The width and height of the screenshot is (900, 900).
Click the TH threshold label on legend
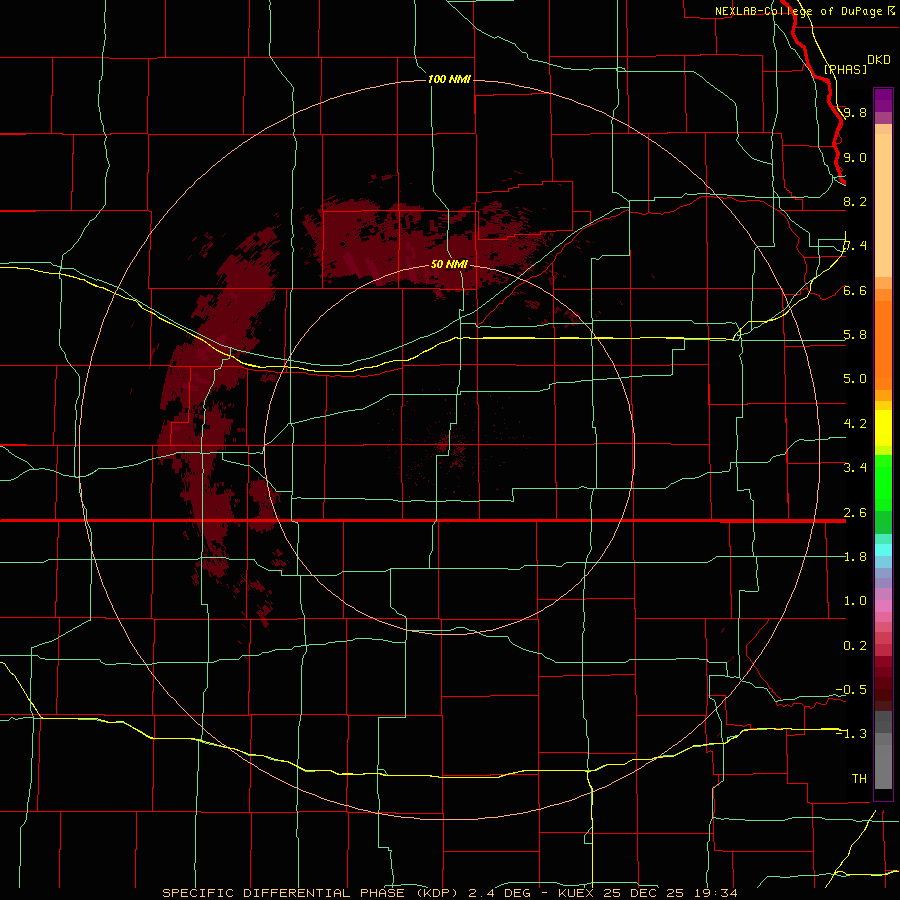click(x=859, y=779)
